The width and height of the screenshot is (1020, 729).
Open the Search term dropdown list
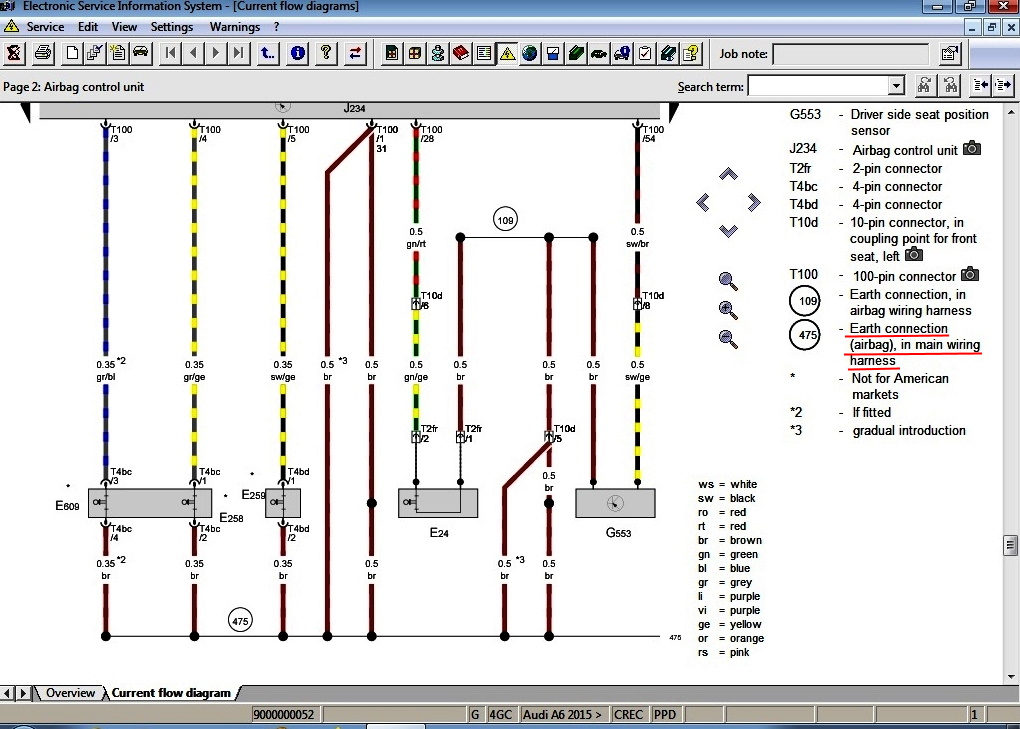coord(896,86)
